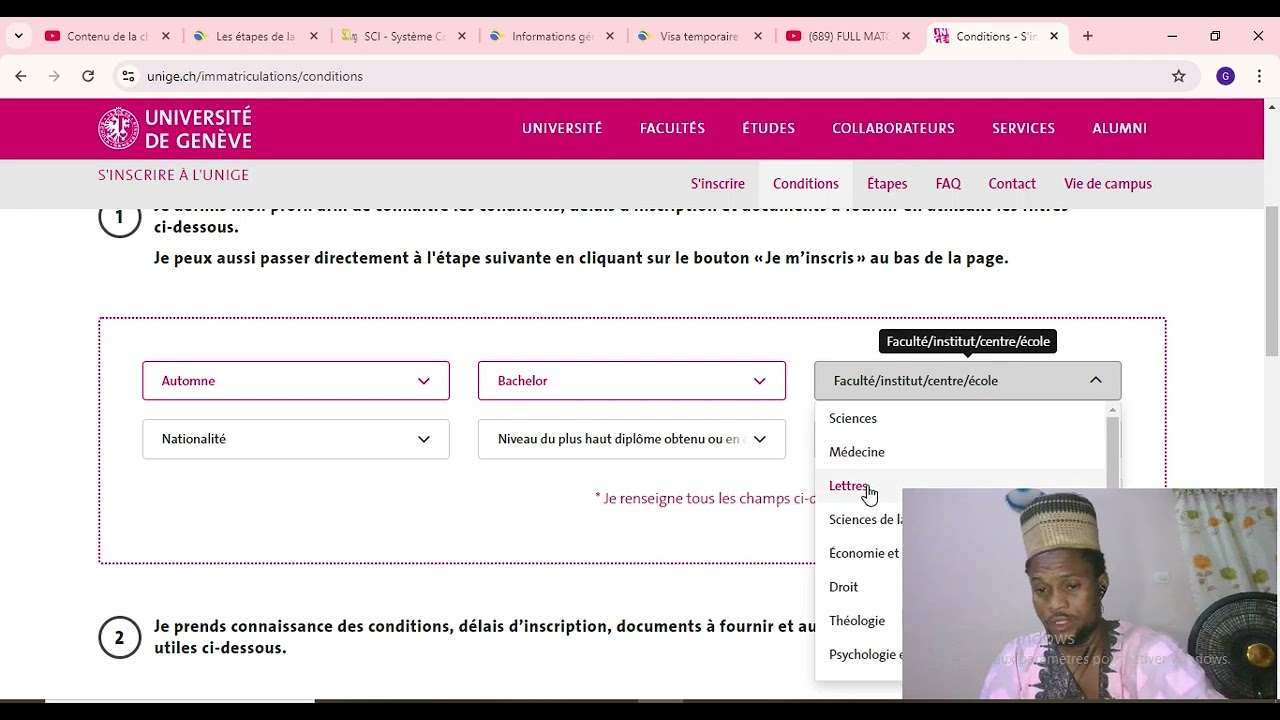Click the S'INSCRIRE À L'UNIGE heading link
The image size is (1280, 720).
[173, 175]
